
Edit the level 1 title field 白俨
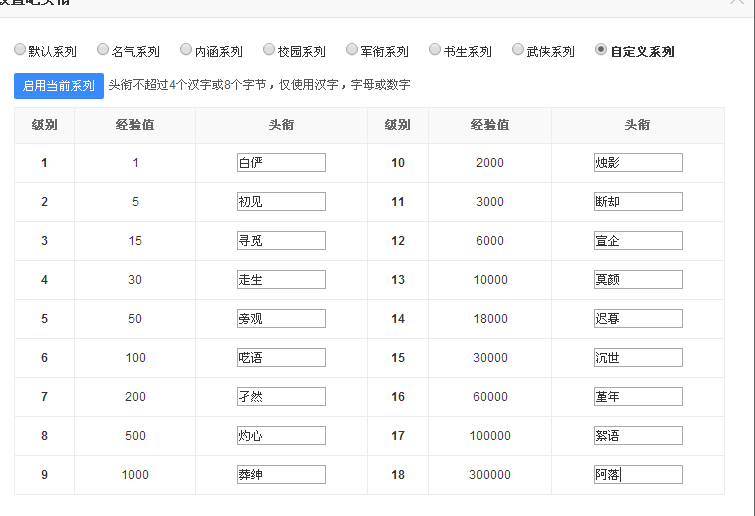click(281, 162)
